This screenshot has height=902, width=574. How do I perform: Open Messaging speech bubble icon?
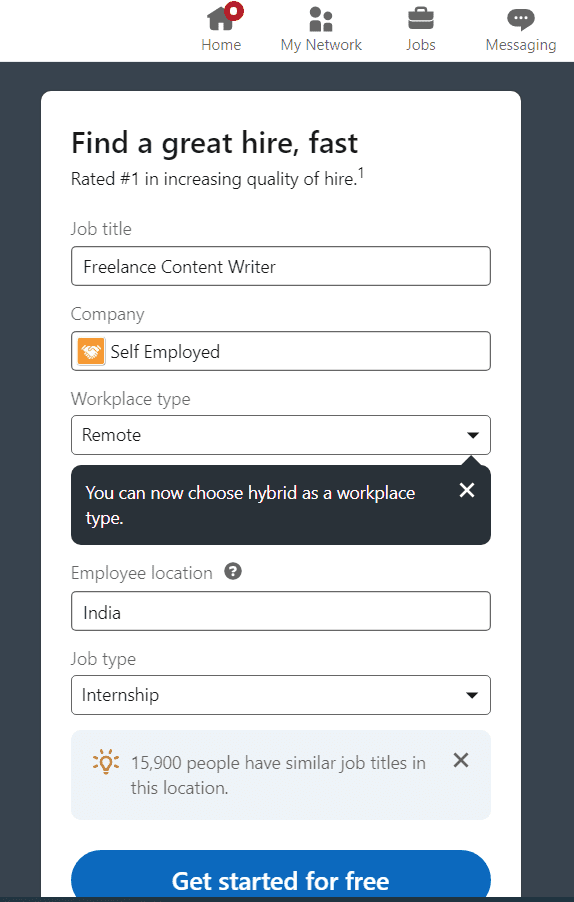pyautogui.click(x=521, y=20)
